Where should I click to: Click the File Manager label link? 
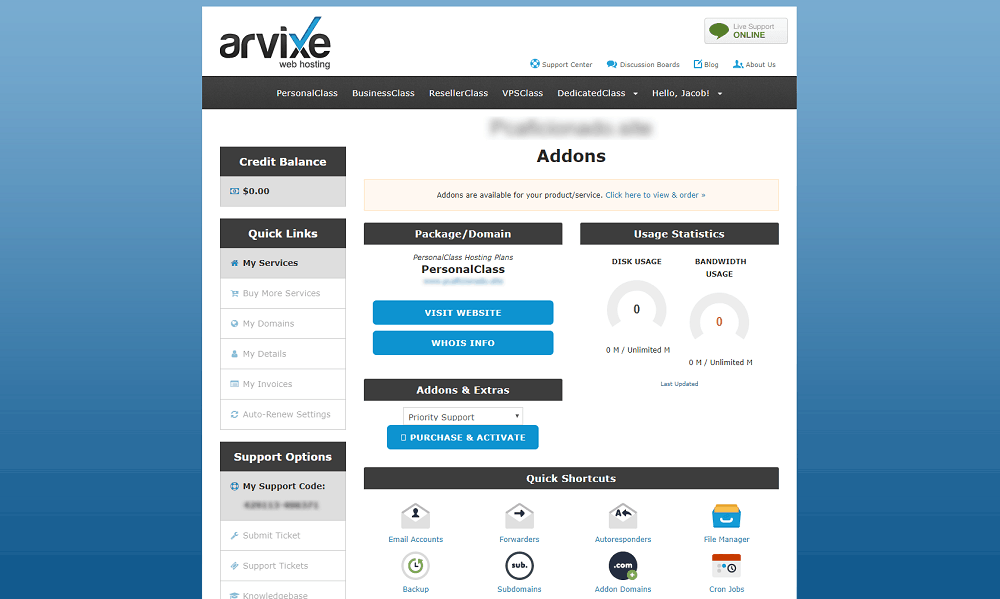click(x=726, y=540)
